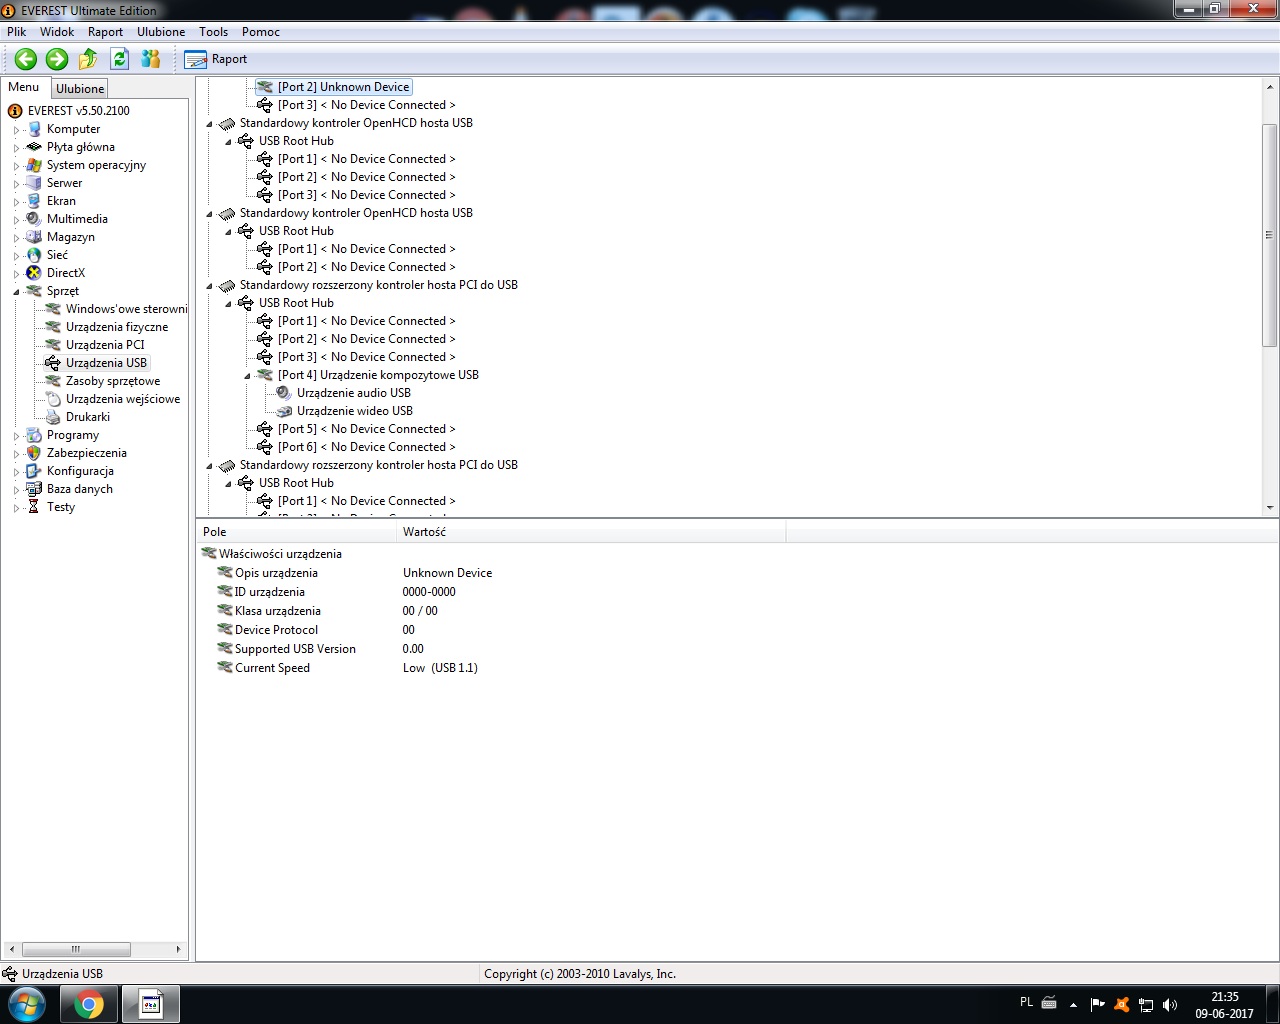Click the green Back arrow toolbar icon

26,59
